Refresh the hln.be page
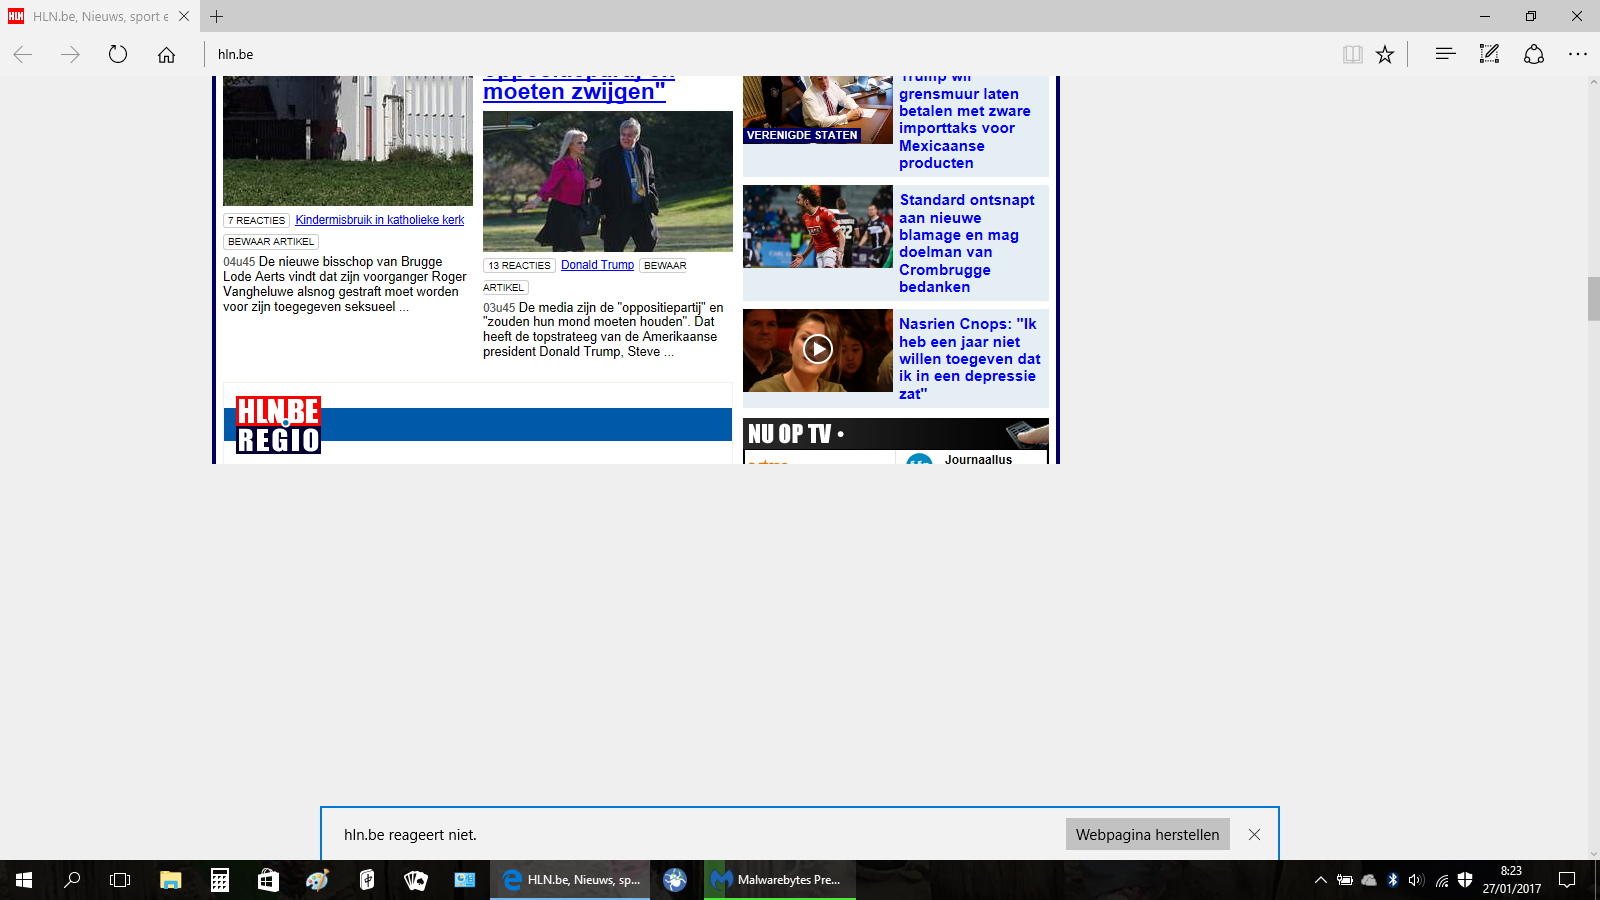 pos(118,54)
